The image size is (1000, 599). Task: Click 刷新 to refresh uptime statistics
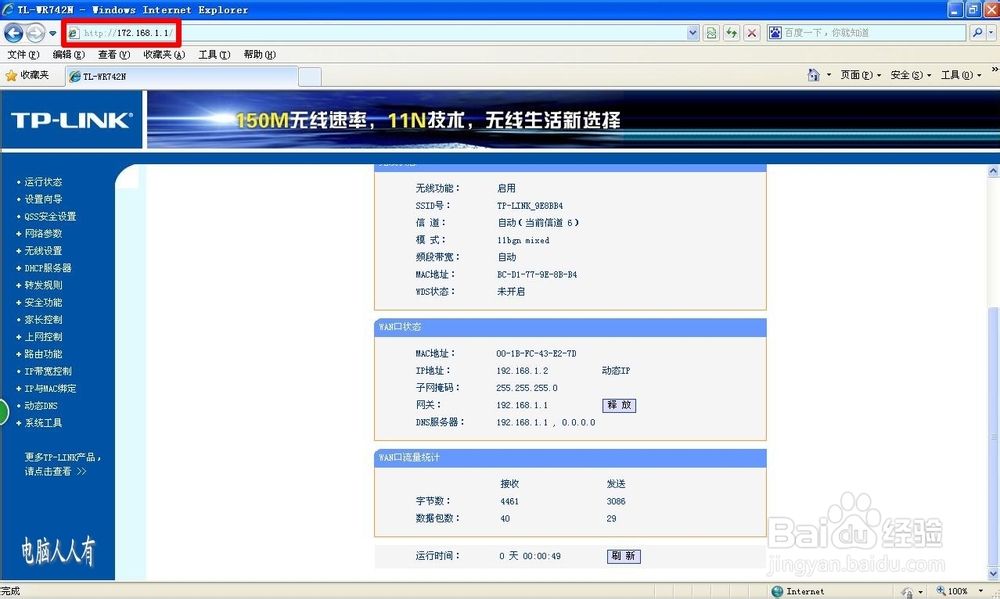click(x=622, y=556)
